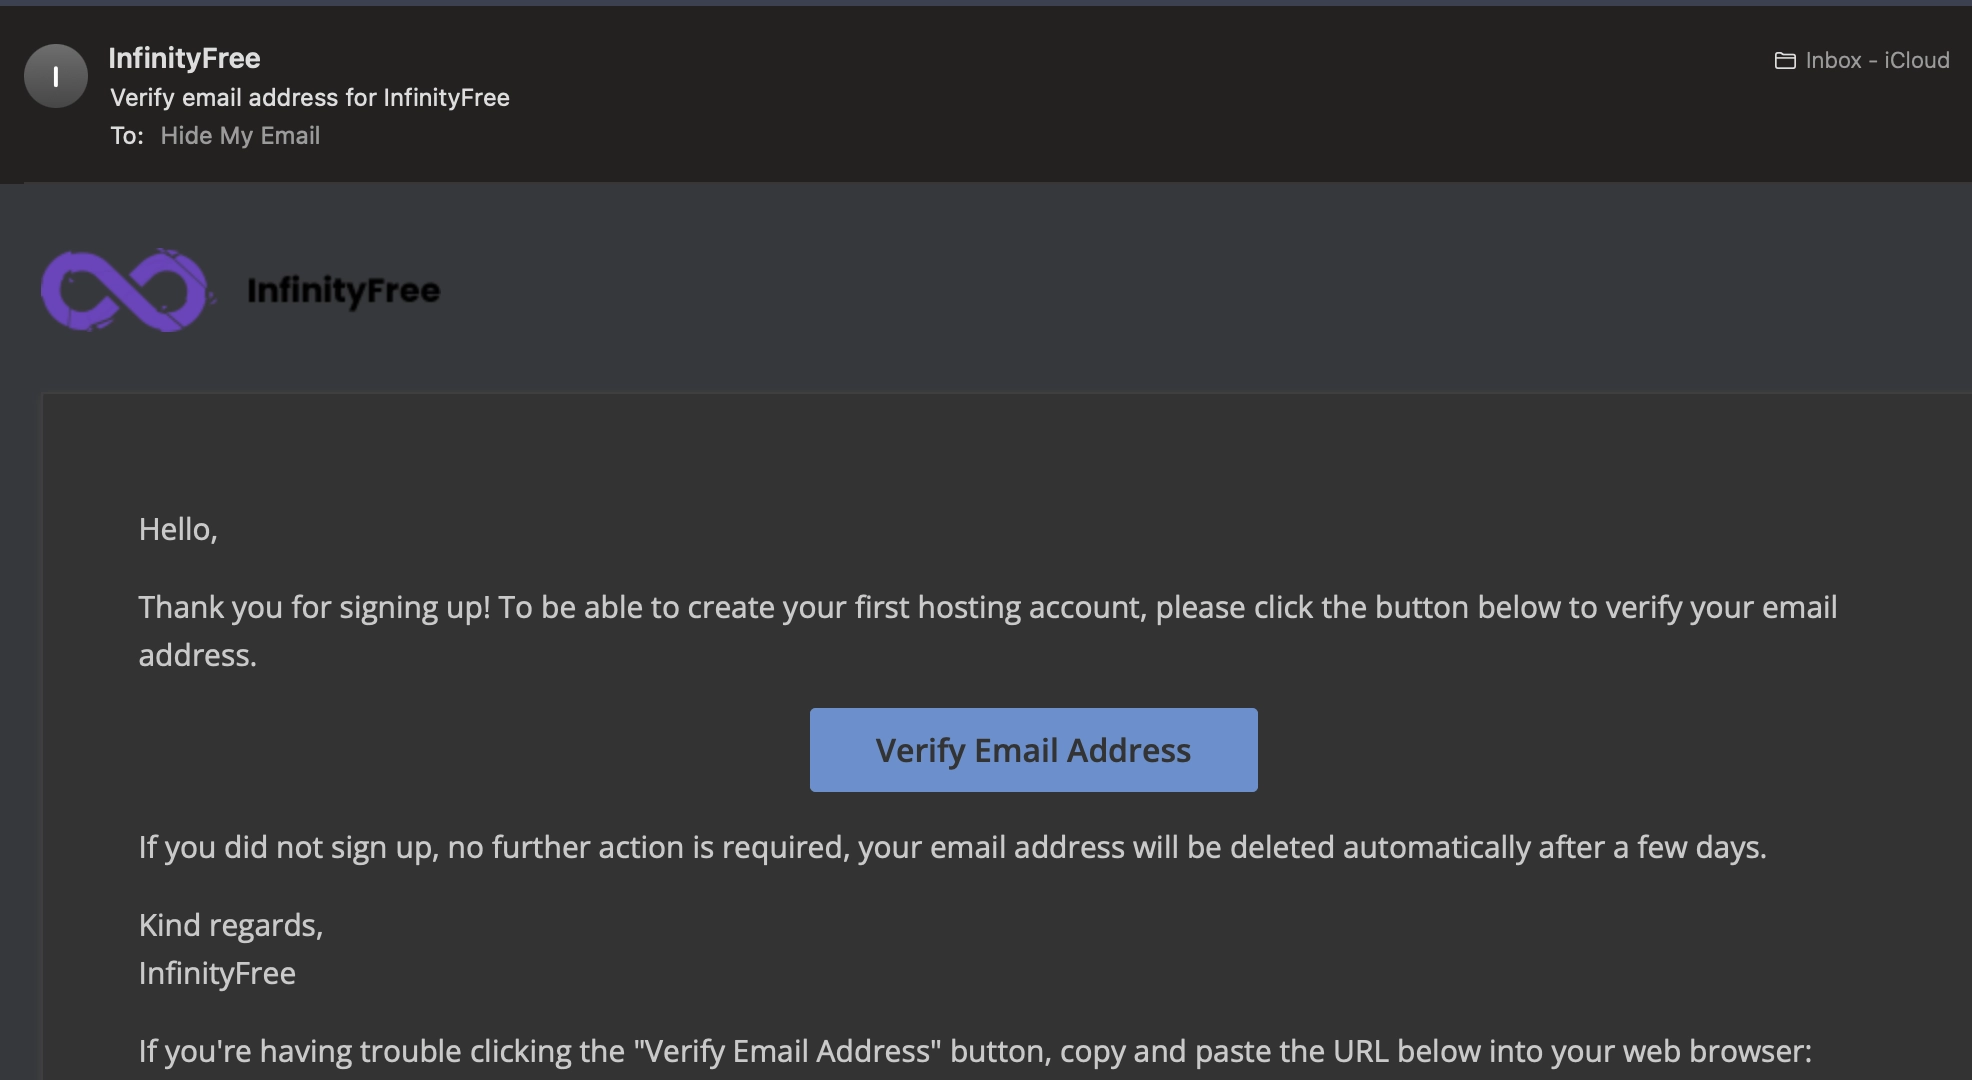
Task: Click the Hide My Email recipient
Action: [240, 136]
